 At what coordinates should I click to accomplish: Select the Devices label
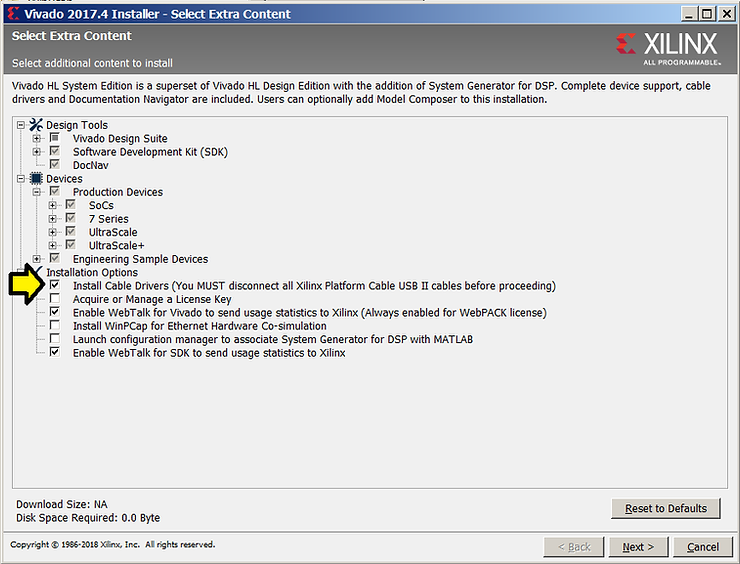point(64,179)
